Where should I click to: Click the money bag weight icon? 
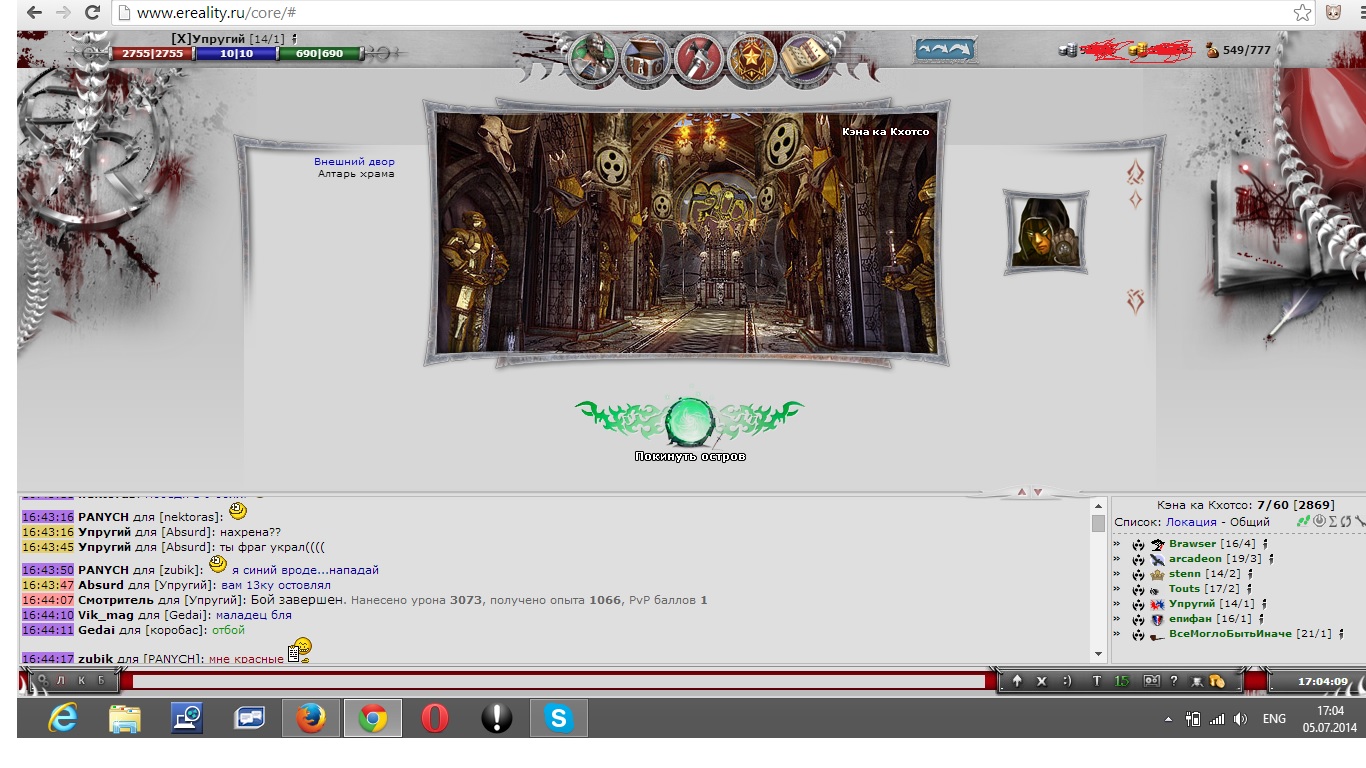[x=1212, y=50]
